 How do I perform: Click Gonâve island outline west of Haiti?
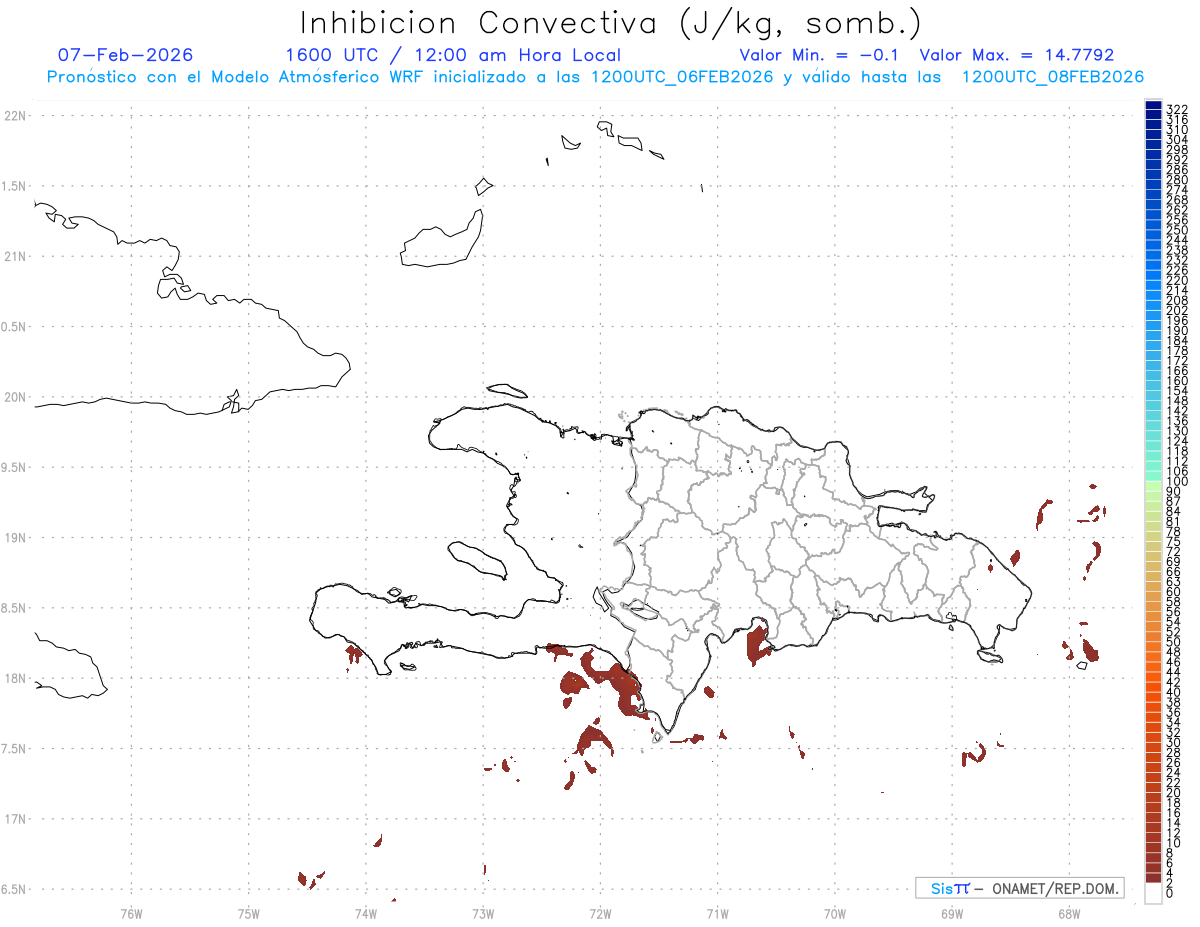(477, 560)
